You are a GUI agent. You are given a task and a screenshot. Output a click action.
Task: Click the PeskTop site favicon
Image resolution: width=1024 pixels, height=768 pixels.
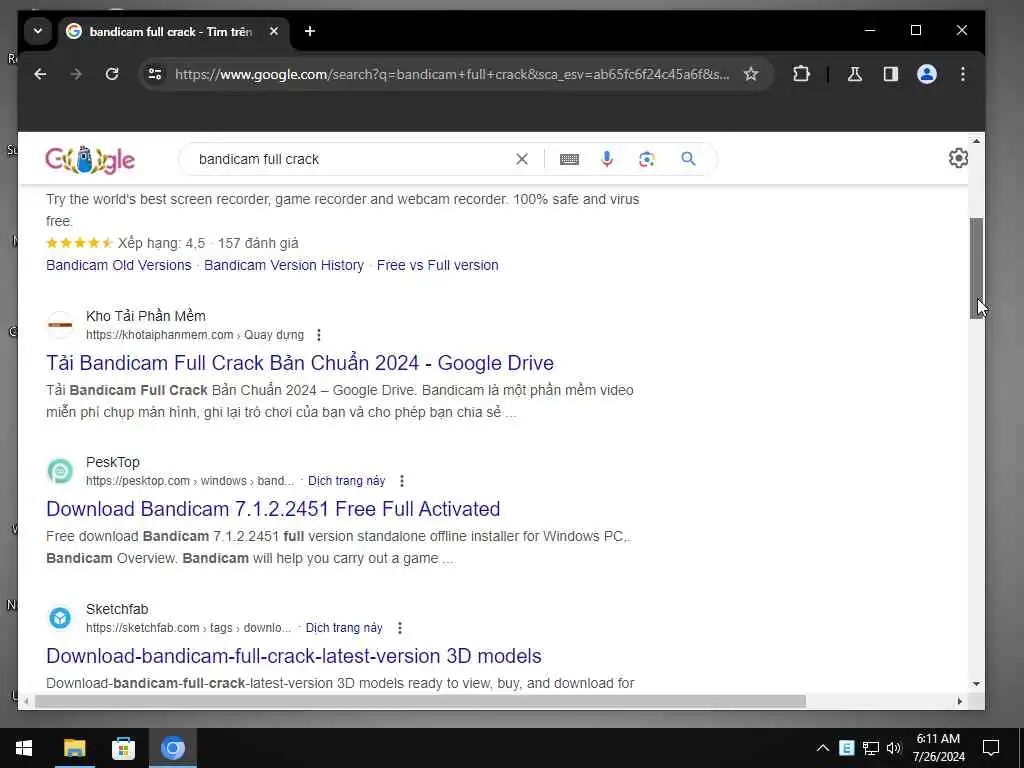(x=60, y=471)
